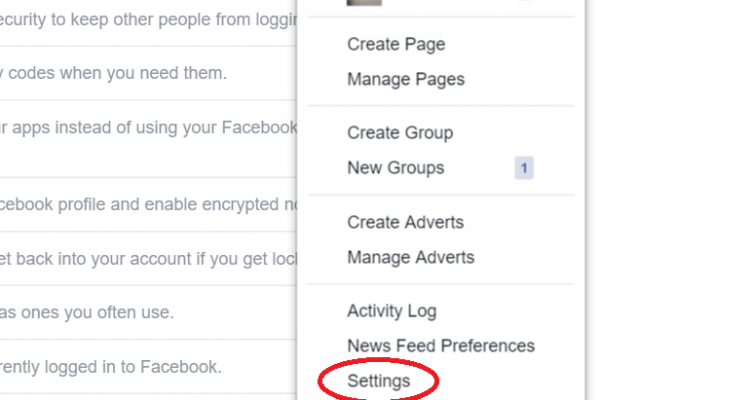Open the 'get back into your account' row
The image size is (750, 400).
click(x=148, y=259)
